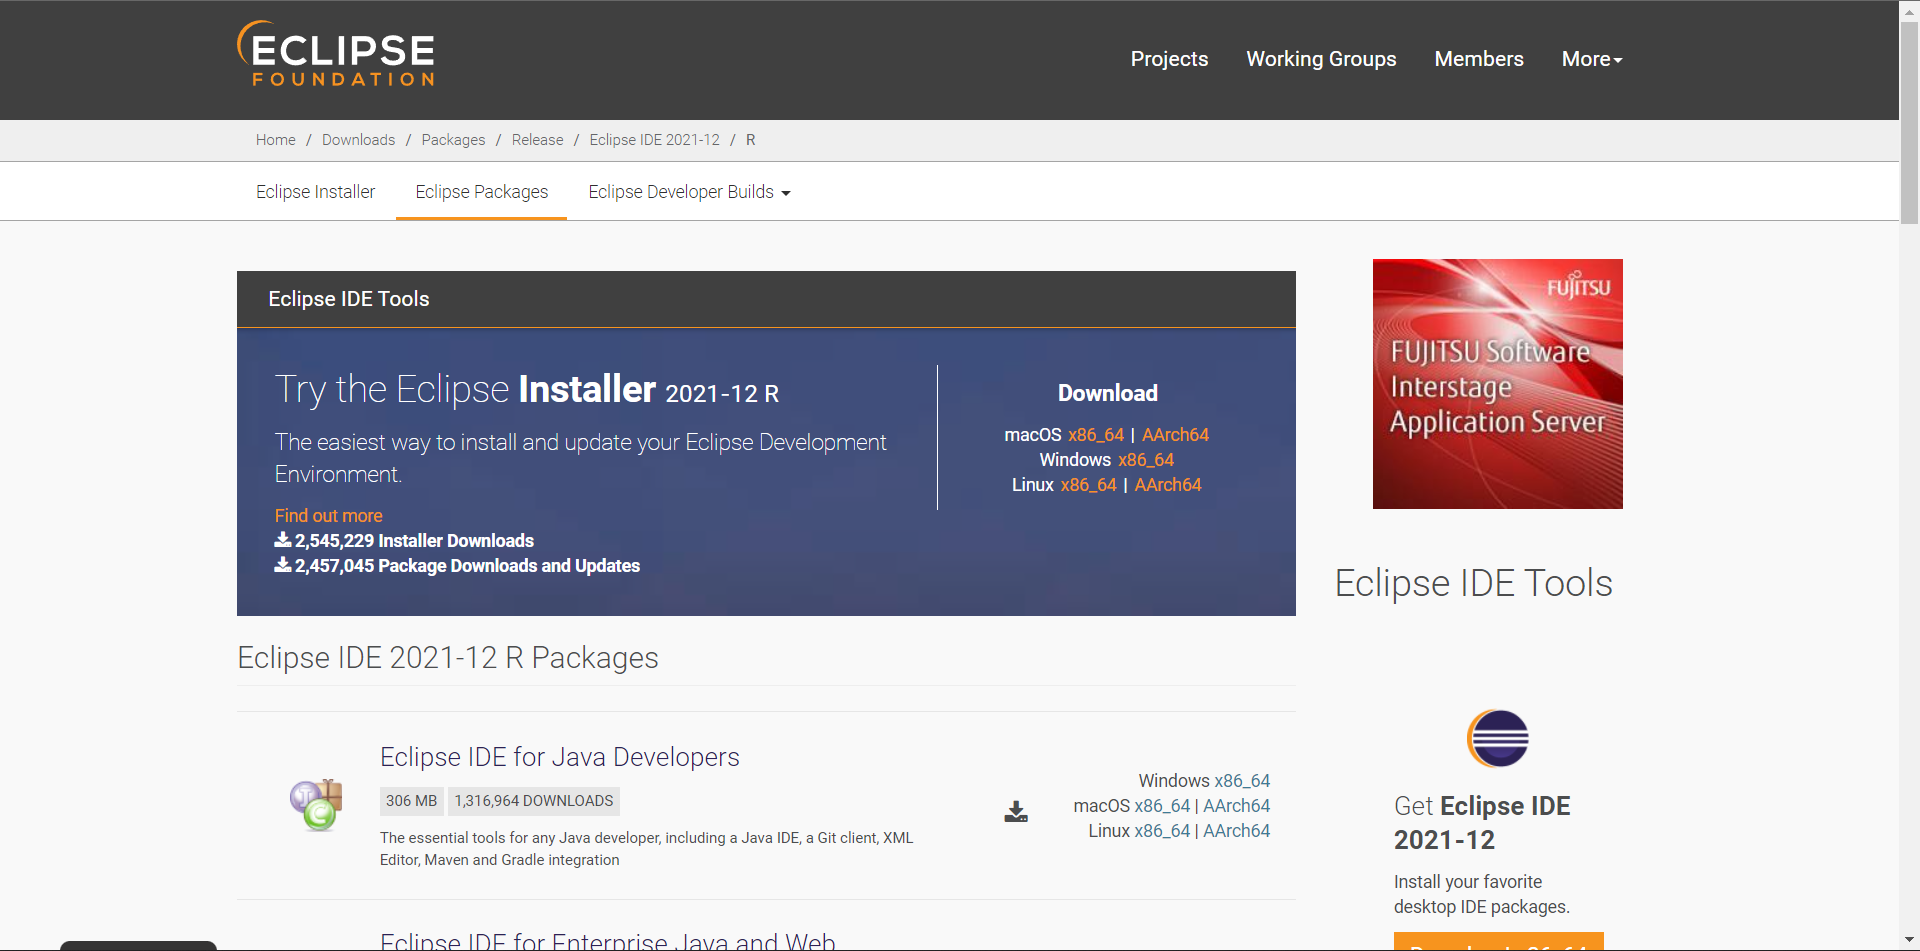The width and height of the screenshot is (1920, 951).
Task: Open the Fujitsu Interstage Application Server advertisement
Action: 1497,383
